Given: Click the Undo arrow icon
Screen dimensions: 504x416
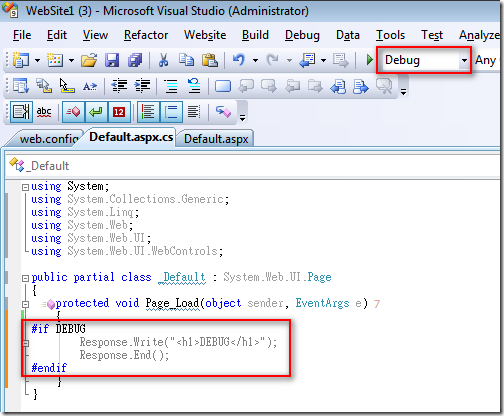Looking at the screenshot, I should pyautogui.click(x=239, y=60).
